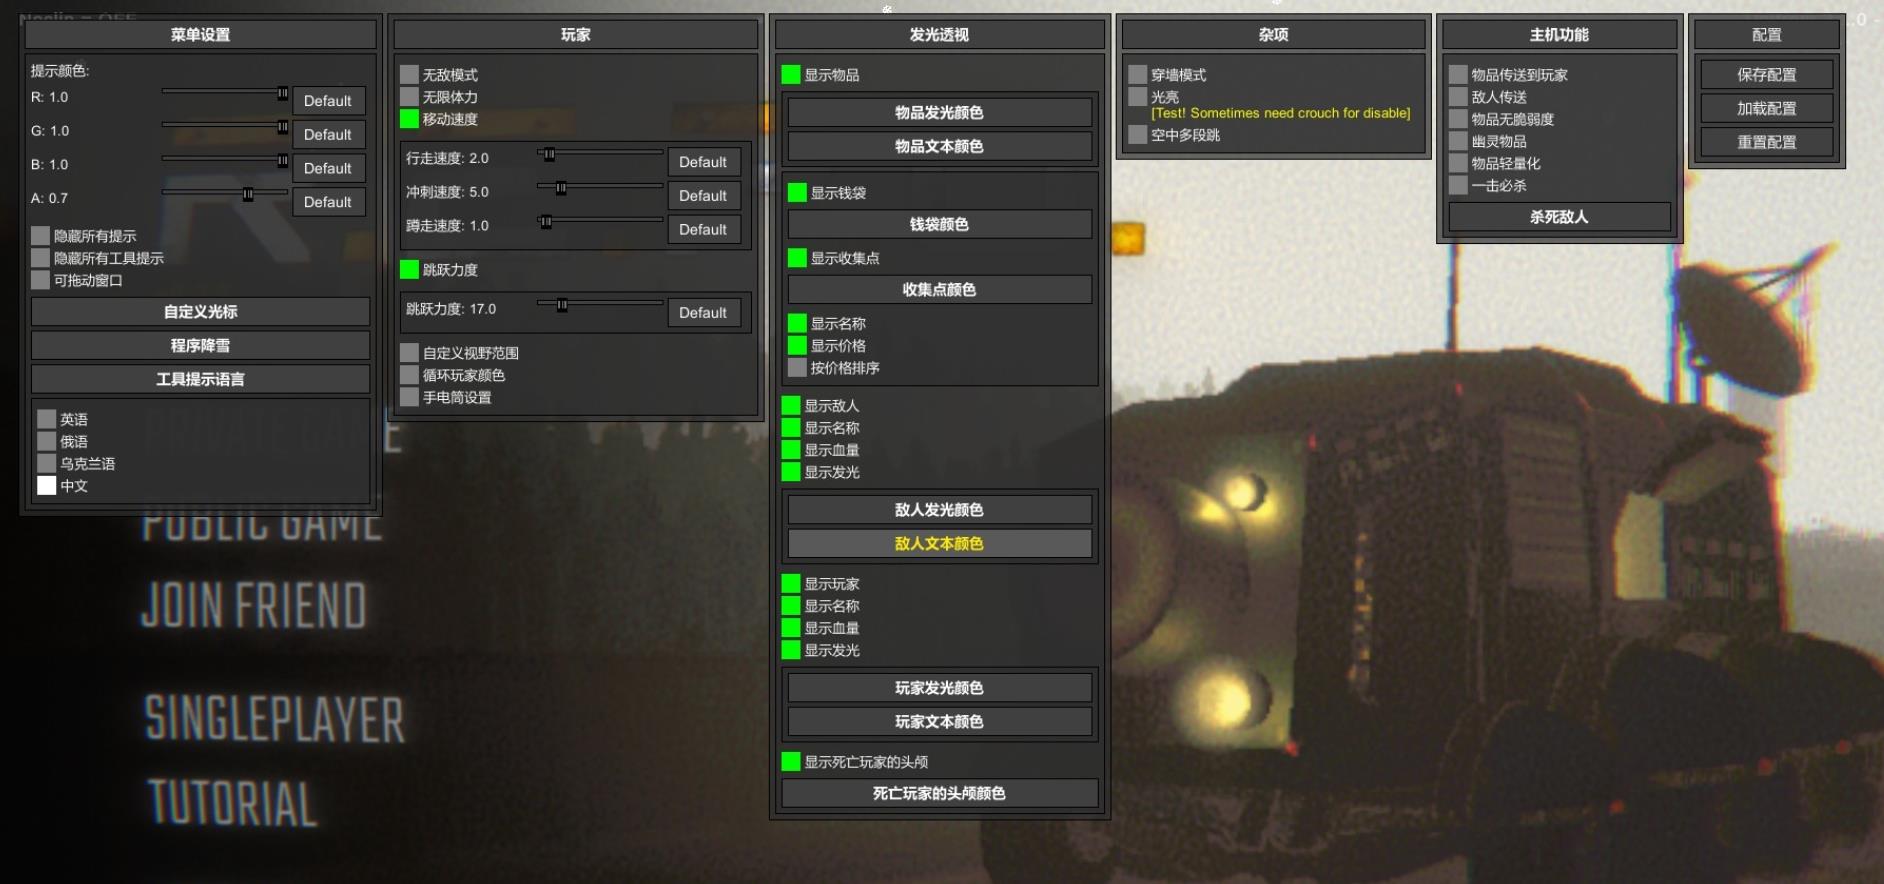Click SINGLEPLAYER in the game menu
Viewport: 1884px width, 884px height.
[x=274, y=719]
